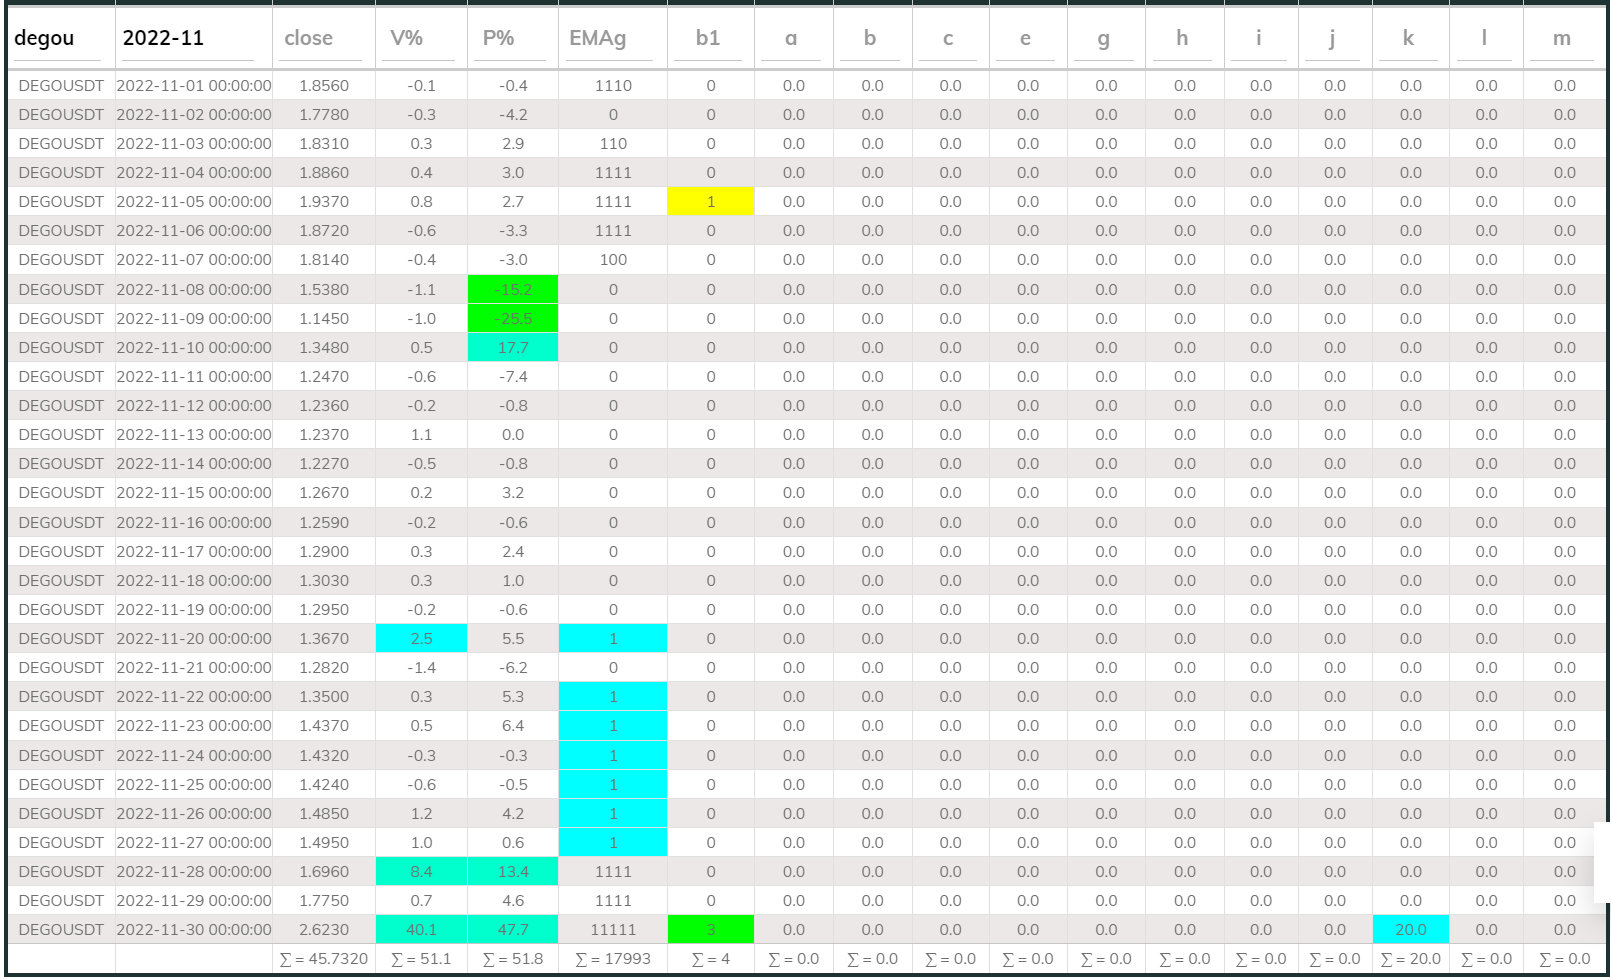1611x978 pixels.
Task: Click the green b1 cell on 2022-11-30
Action: [x=710, y=930]
